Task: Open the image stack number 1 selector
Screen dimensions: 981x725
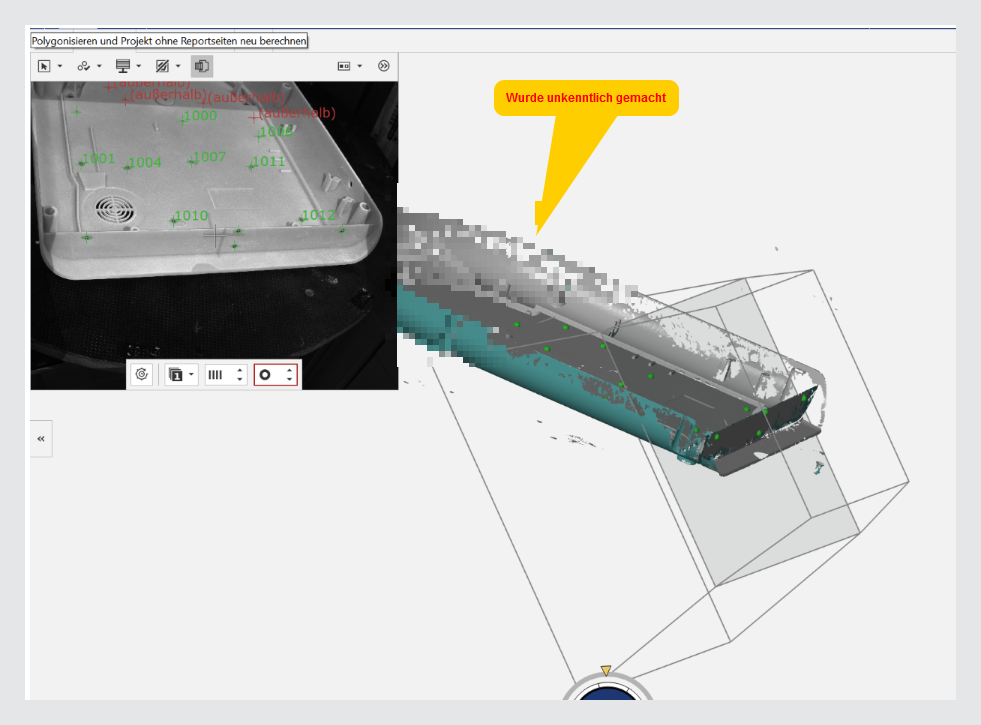Action: tap(181, 375)
